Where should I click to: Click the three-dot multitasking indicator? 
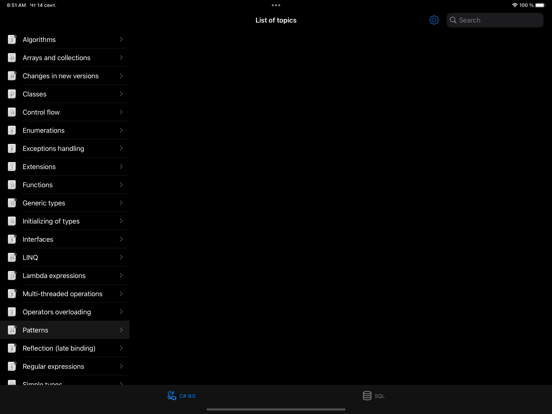point(276,5)
